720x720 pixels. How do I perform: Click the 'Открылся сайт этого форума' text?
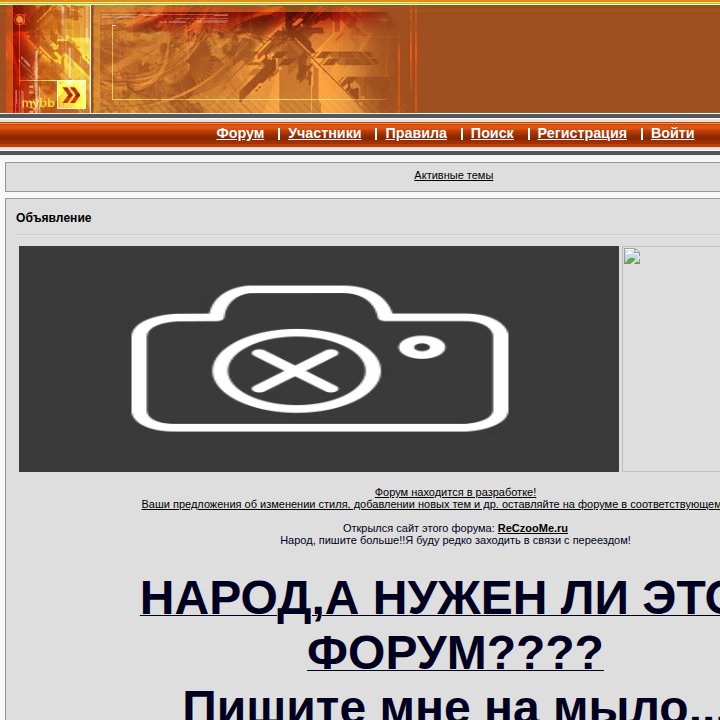click(x=419, y=528)
